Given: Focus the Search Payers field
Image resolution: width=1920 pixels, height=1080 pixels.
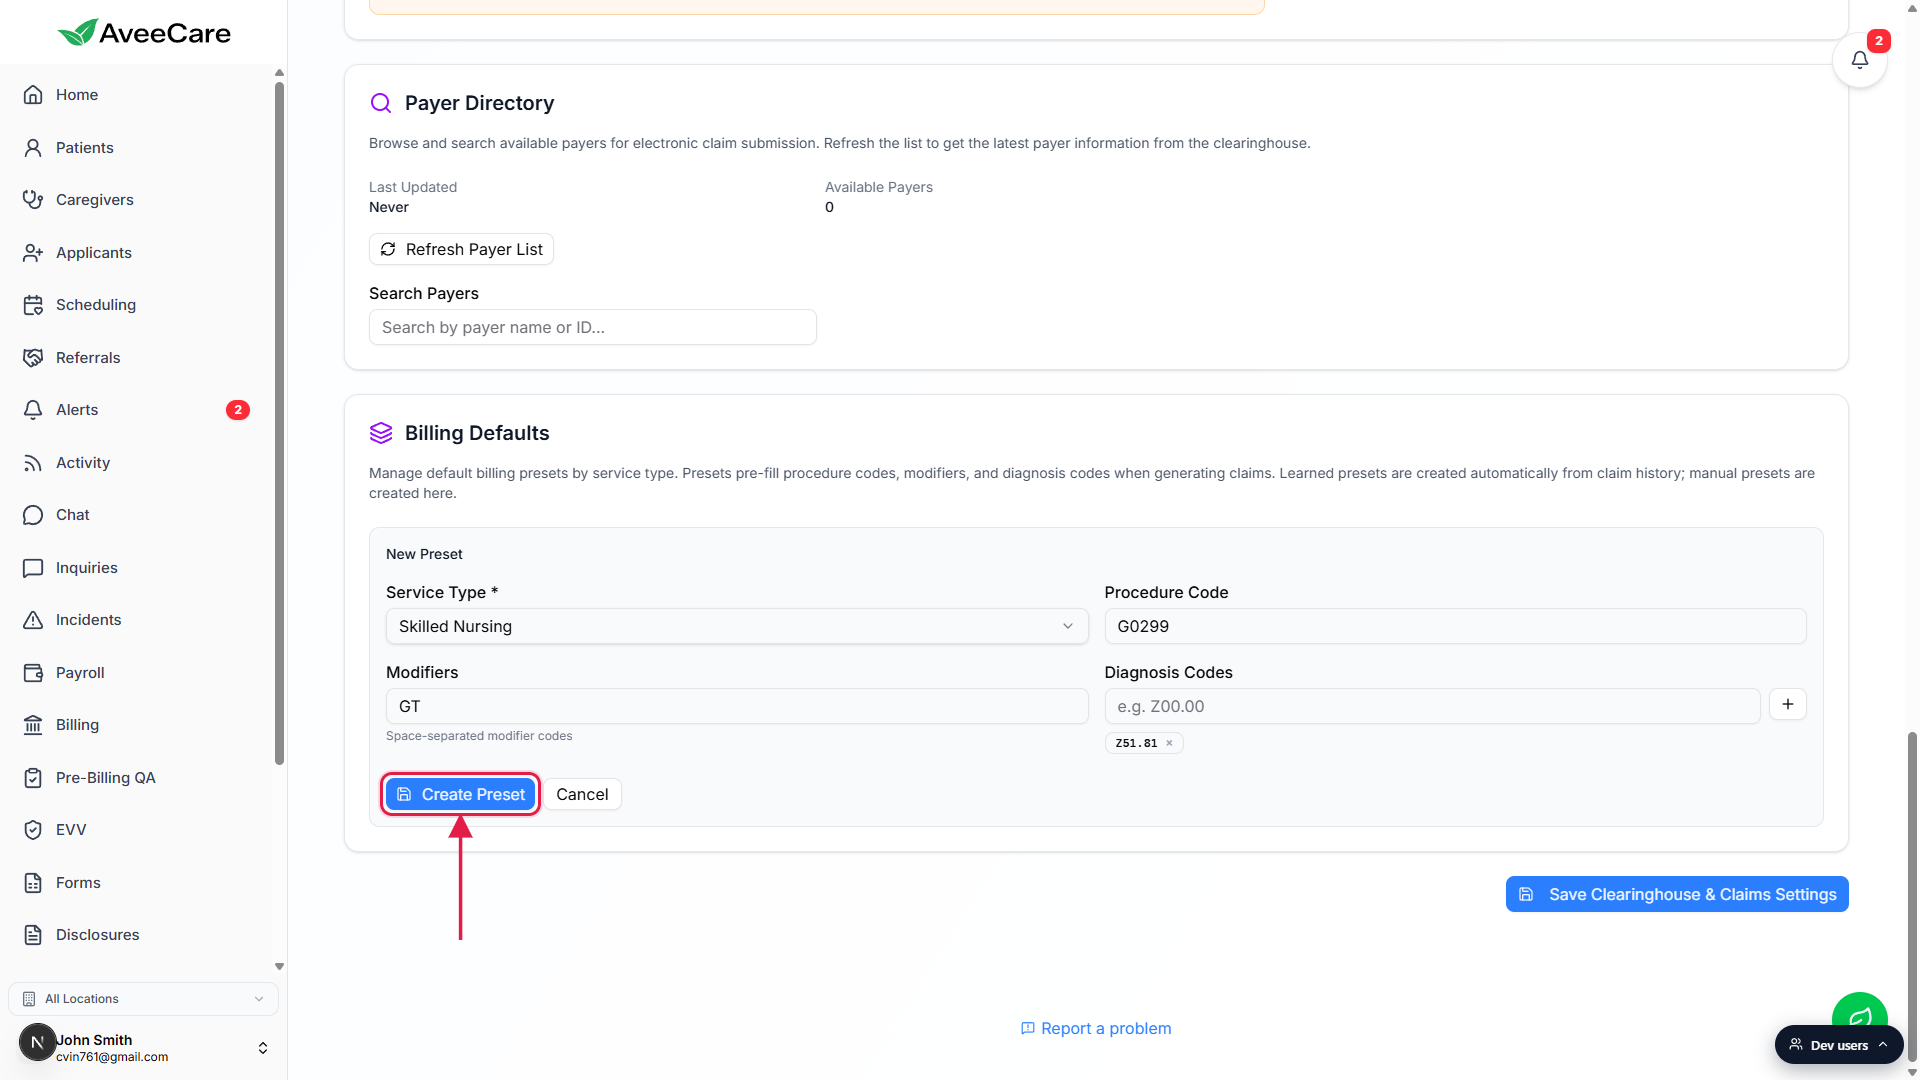Looking at the screenshot, I should [x=592, y=327].
